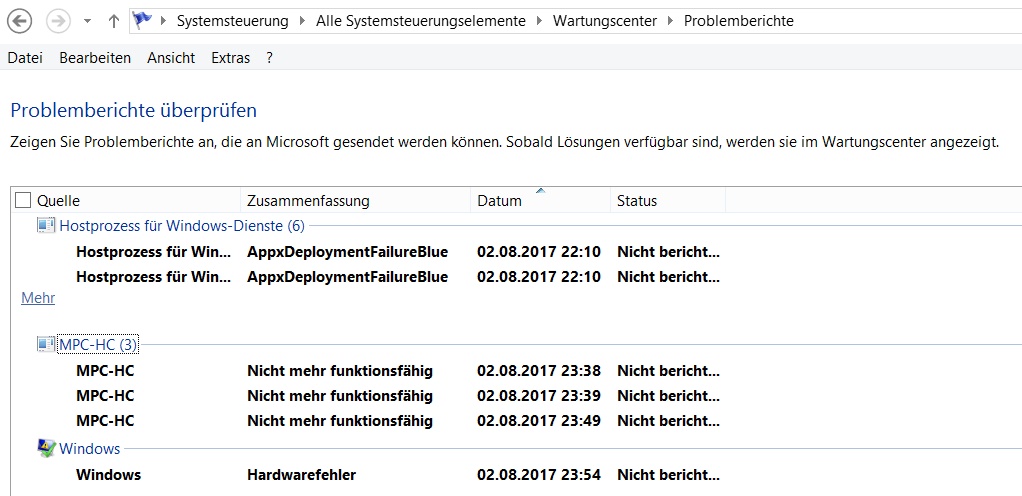Go back with the Back arrow button

20,22
